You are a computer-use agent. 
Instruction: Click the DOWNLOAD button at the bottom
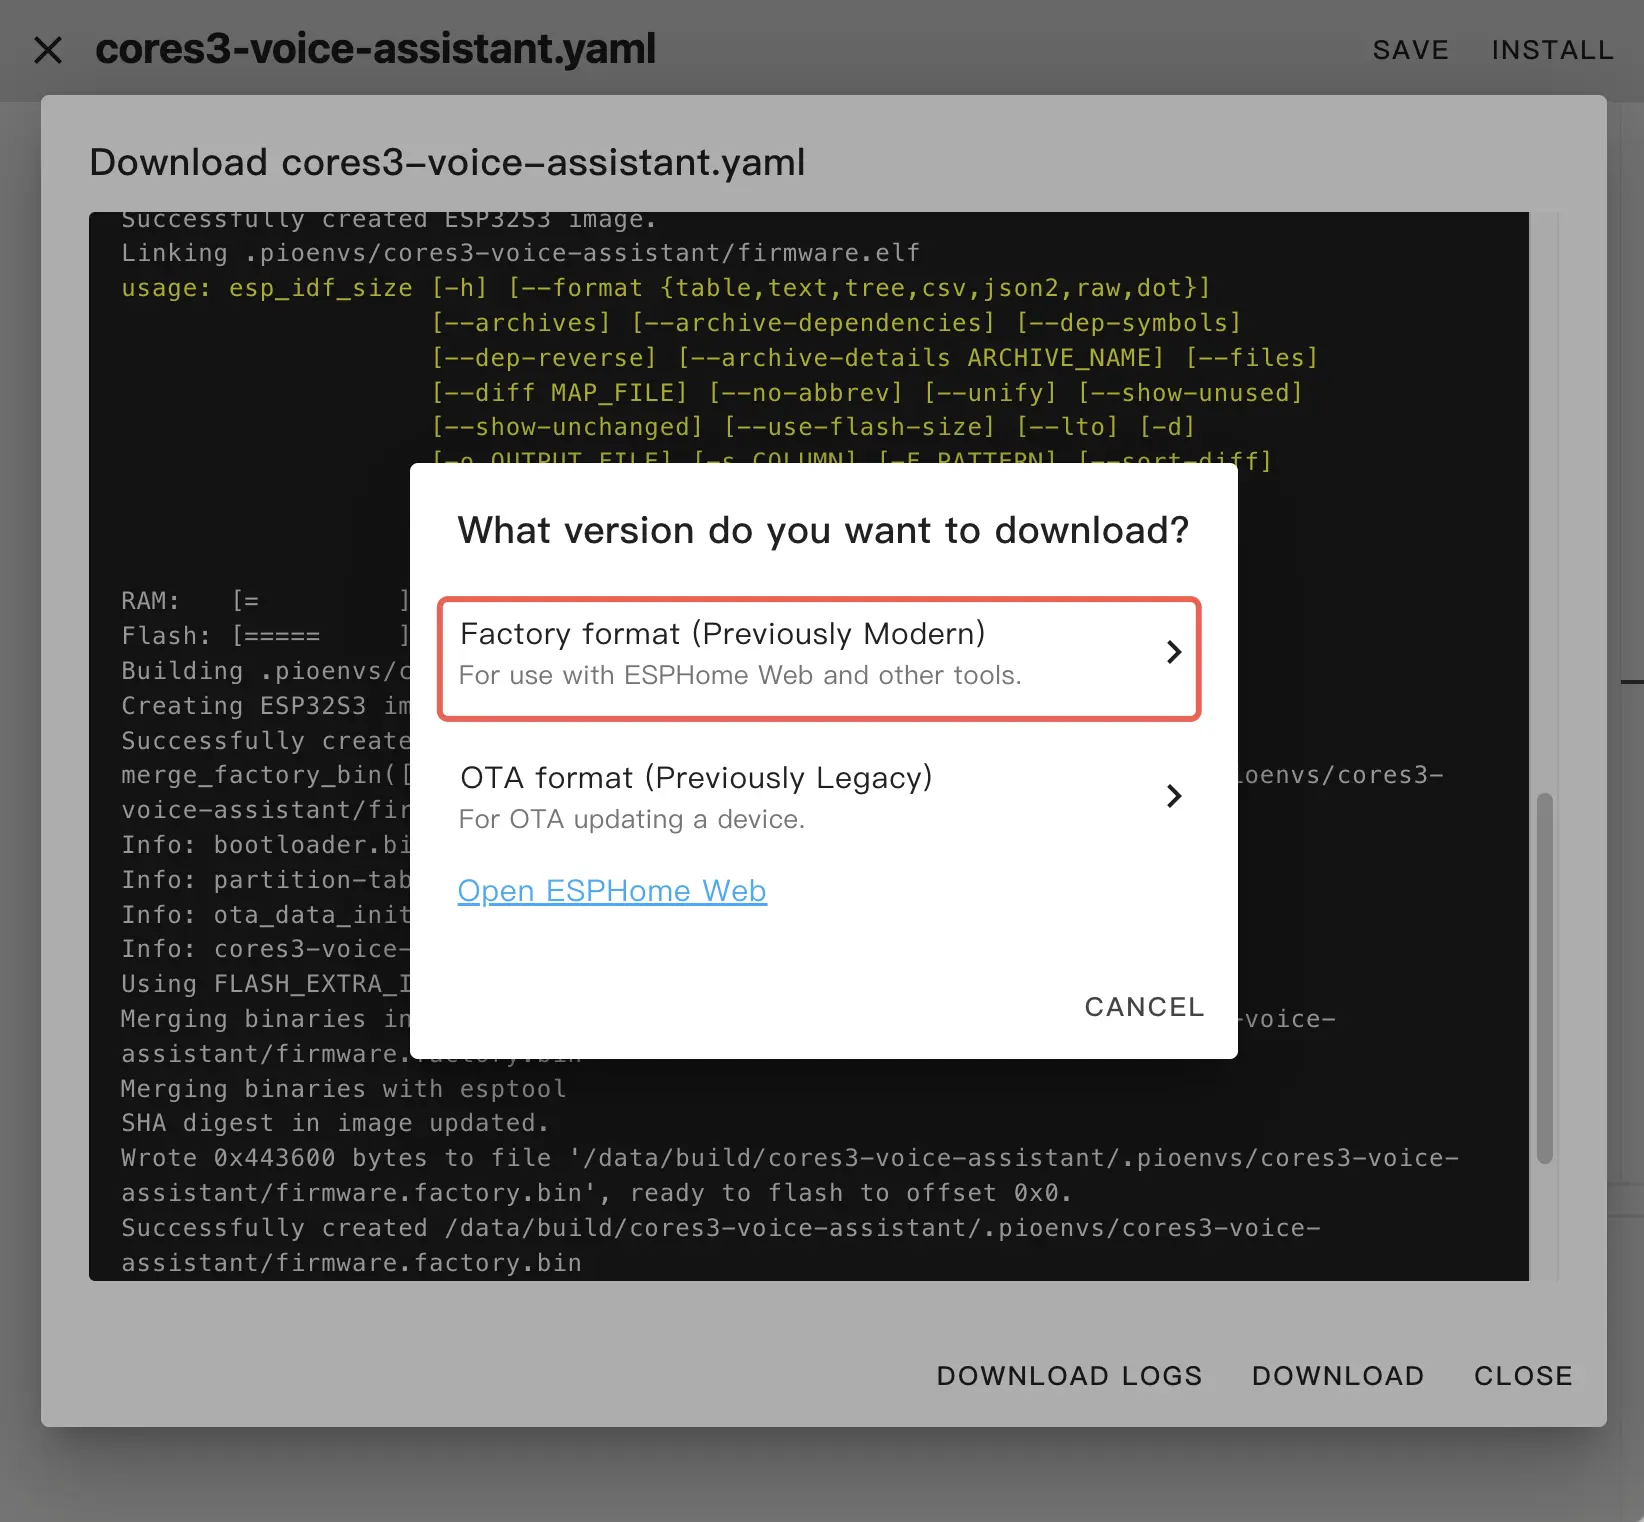tap(1337, 1376)
